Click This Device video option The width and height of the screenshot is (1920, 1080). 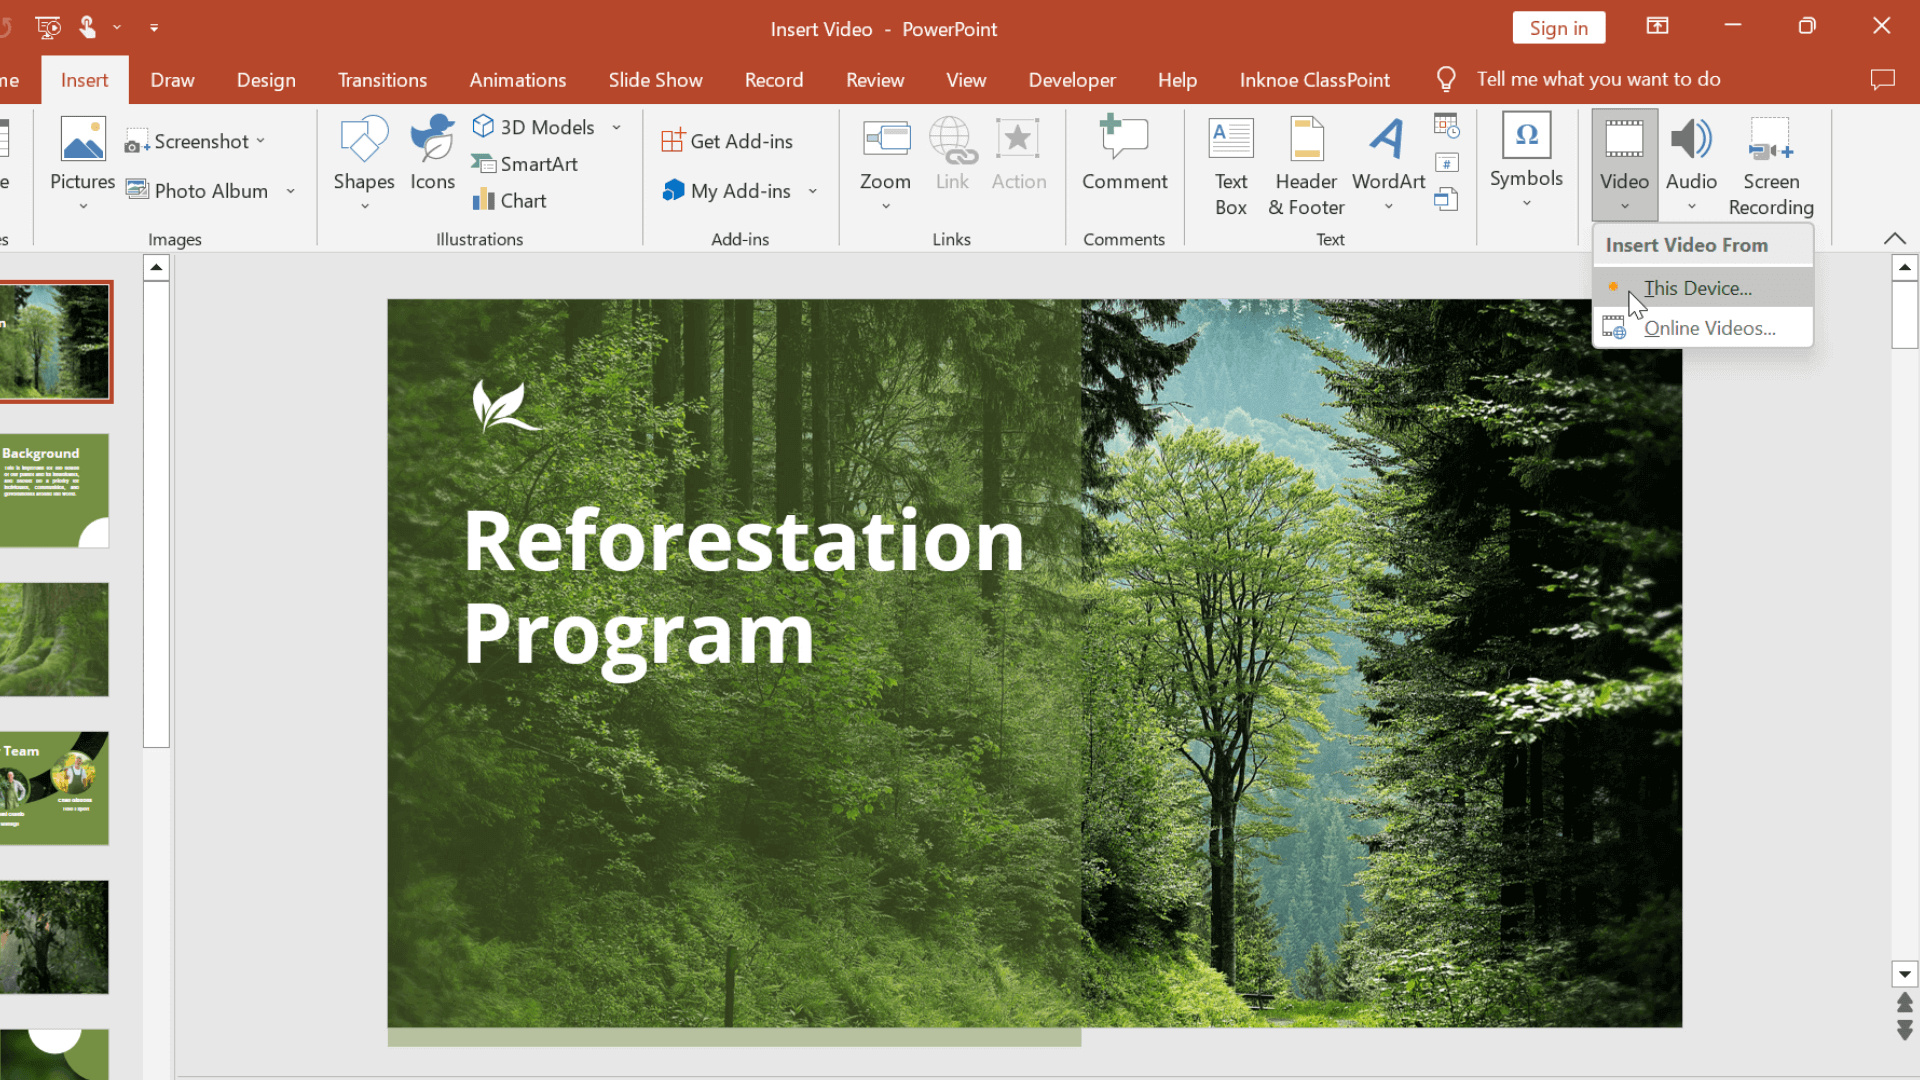[x=1697, y=287]
